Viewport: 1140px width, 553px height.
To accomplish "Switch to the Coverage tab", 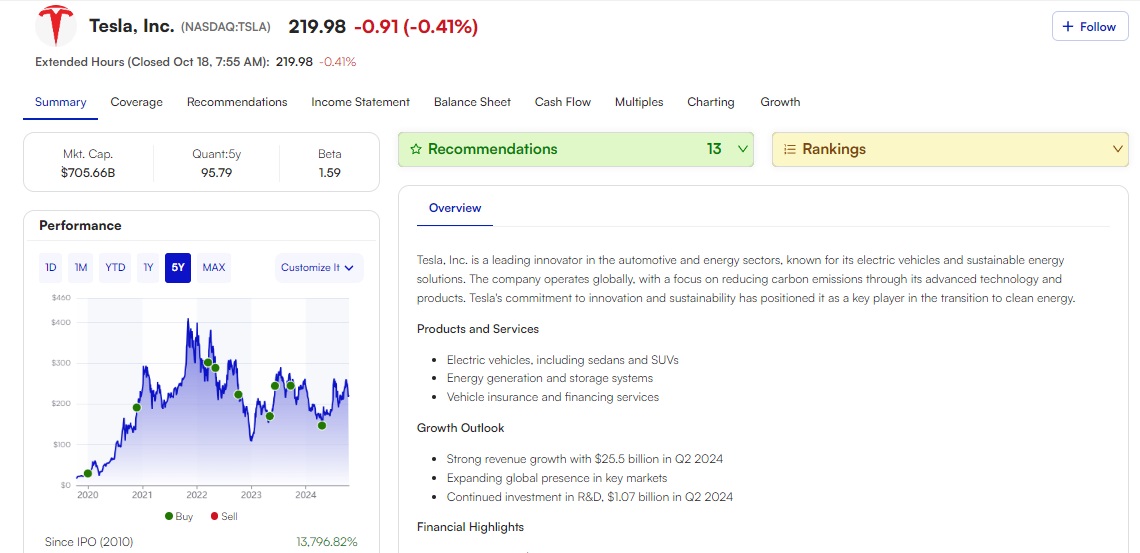I will 137,102.
